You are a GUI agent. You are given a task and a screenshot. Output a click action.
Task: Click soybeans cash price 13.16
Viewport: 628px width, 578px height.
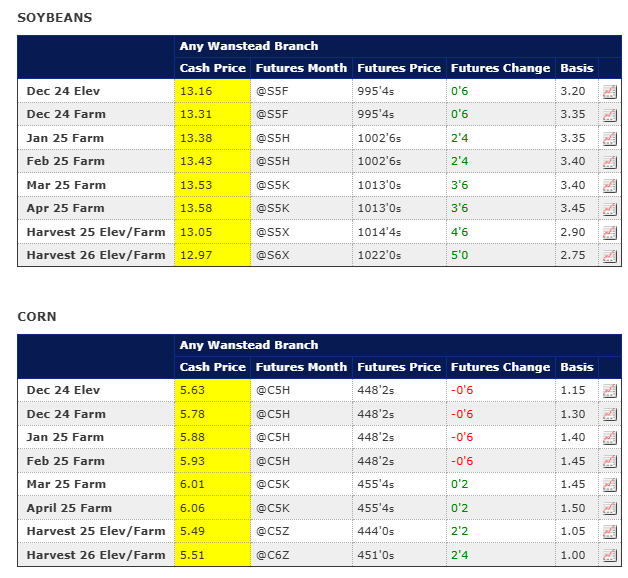(x=195, y=91)
